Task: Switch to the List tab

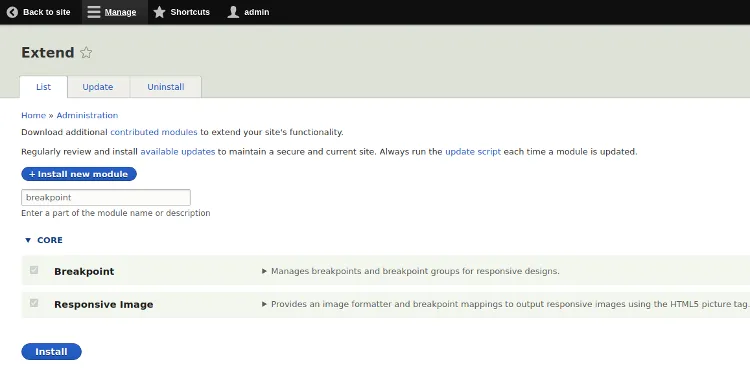Action: (44, 87)
